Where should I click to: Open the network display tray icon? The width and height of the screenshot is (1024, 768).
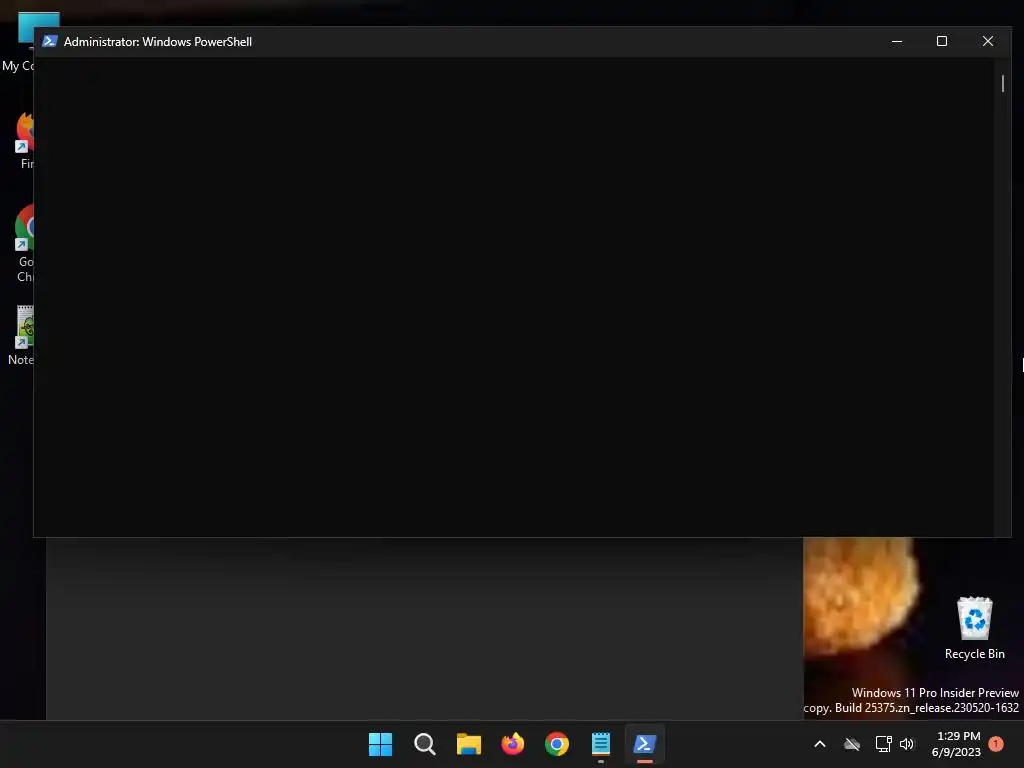click(883, 744)
